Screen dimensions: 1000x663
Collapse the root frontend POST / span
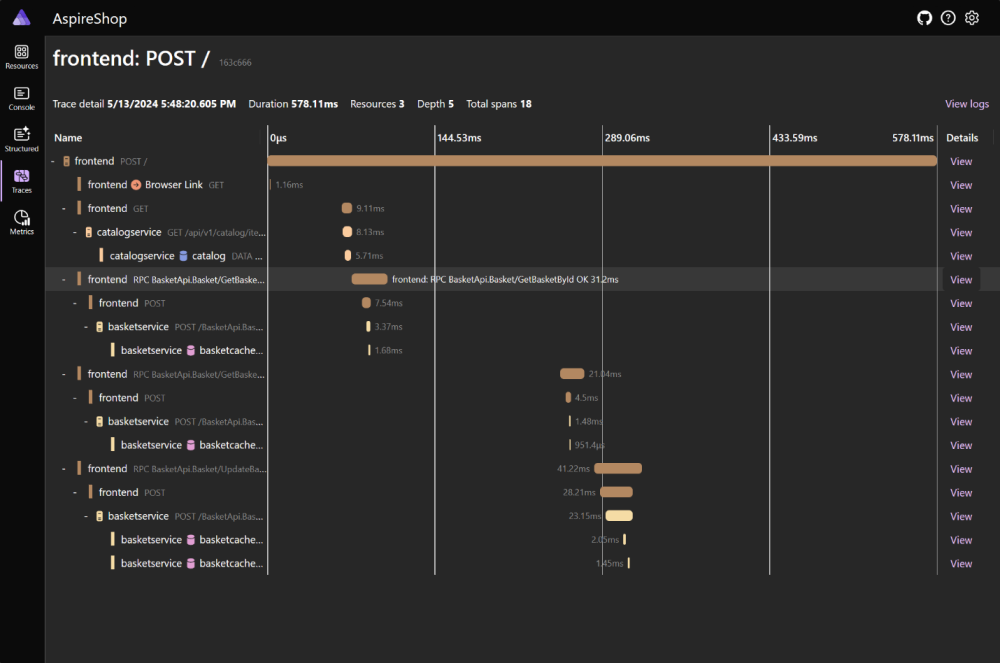point(53,161)
